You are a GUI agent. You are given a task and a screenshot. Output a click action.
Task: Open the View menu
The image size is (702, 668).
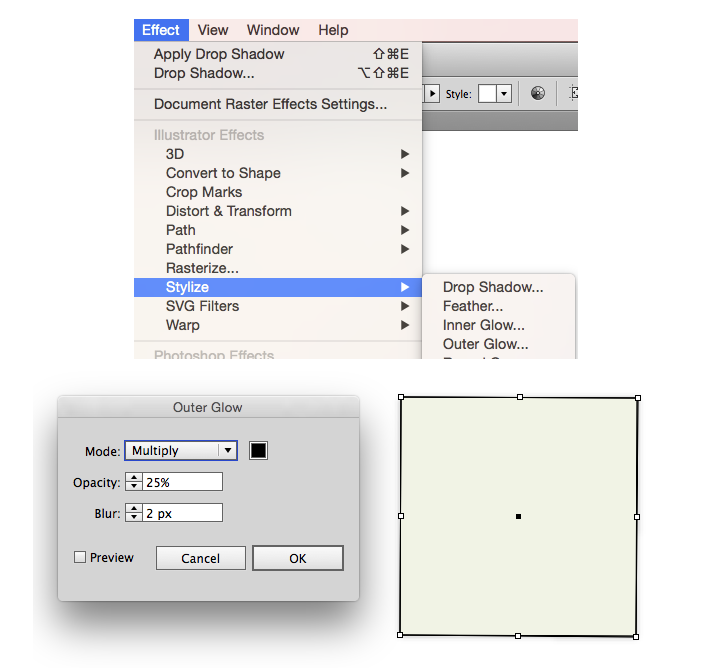point(213,30)
